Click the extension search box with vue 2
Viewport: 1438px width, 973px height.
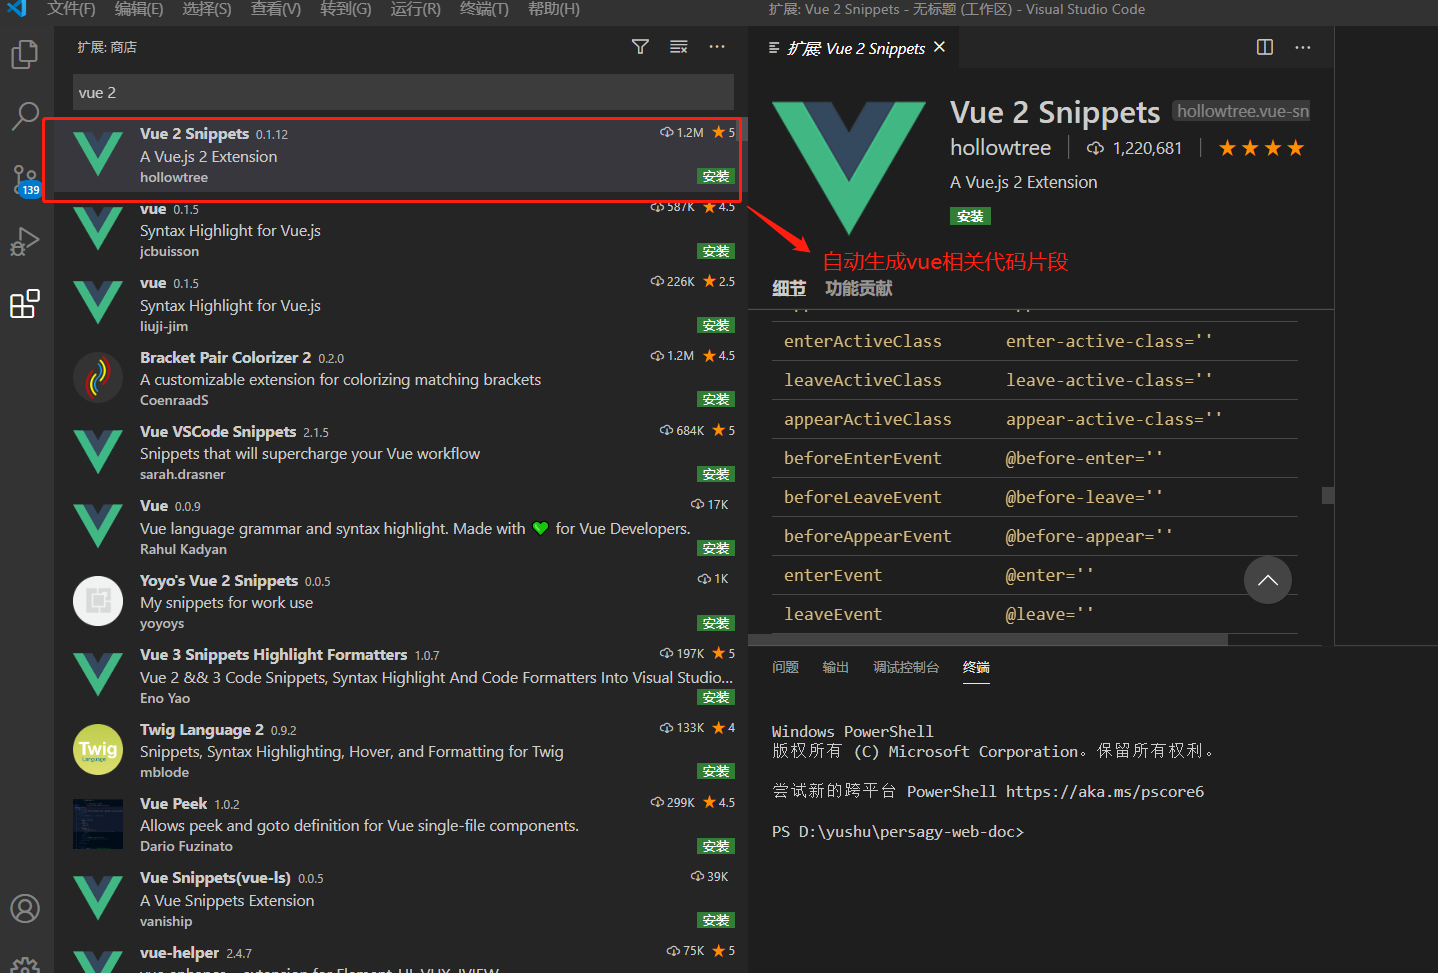pyautogui.click(x=403, y=92)
